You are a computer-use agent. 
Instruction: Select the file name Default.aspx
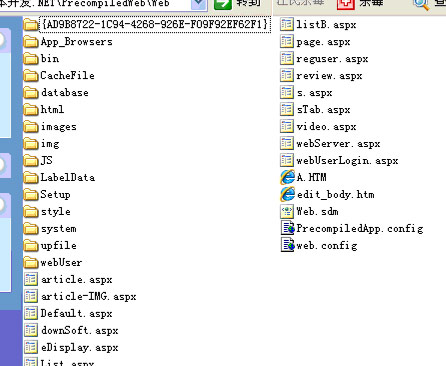pyautogui.click(x=76, y=313)
